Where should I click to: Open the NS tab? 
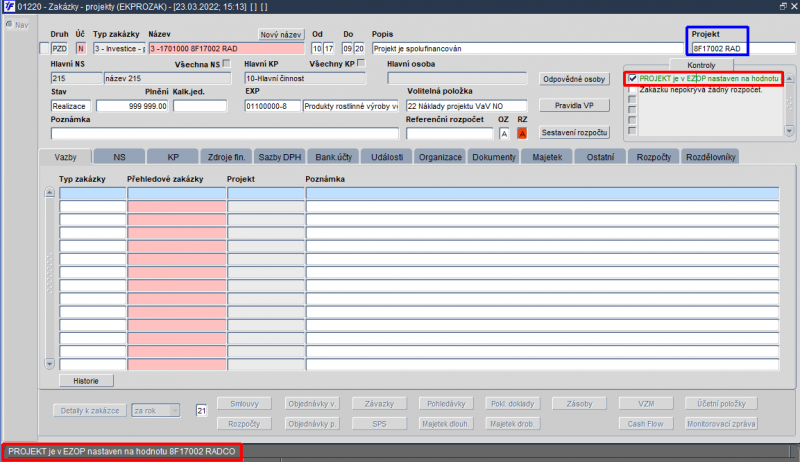pyautogui.click(x=119, y=157)
